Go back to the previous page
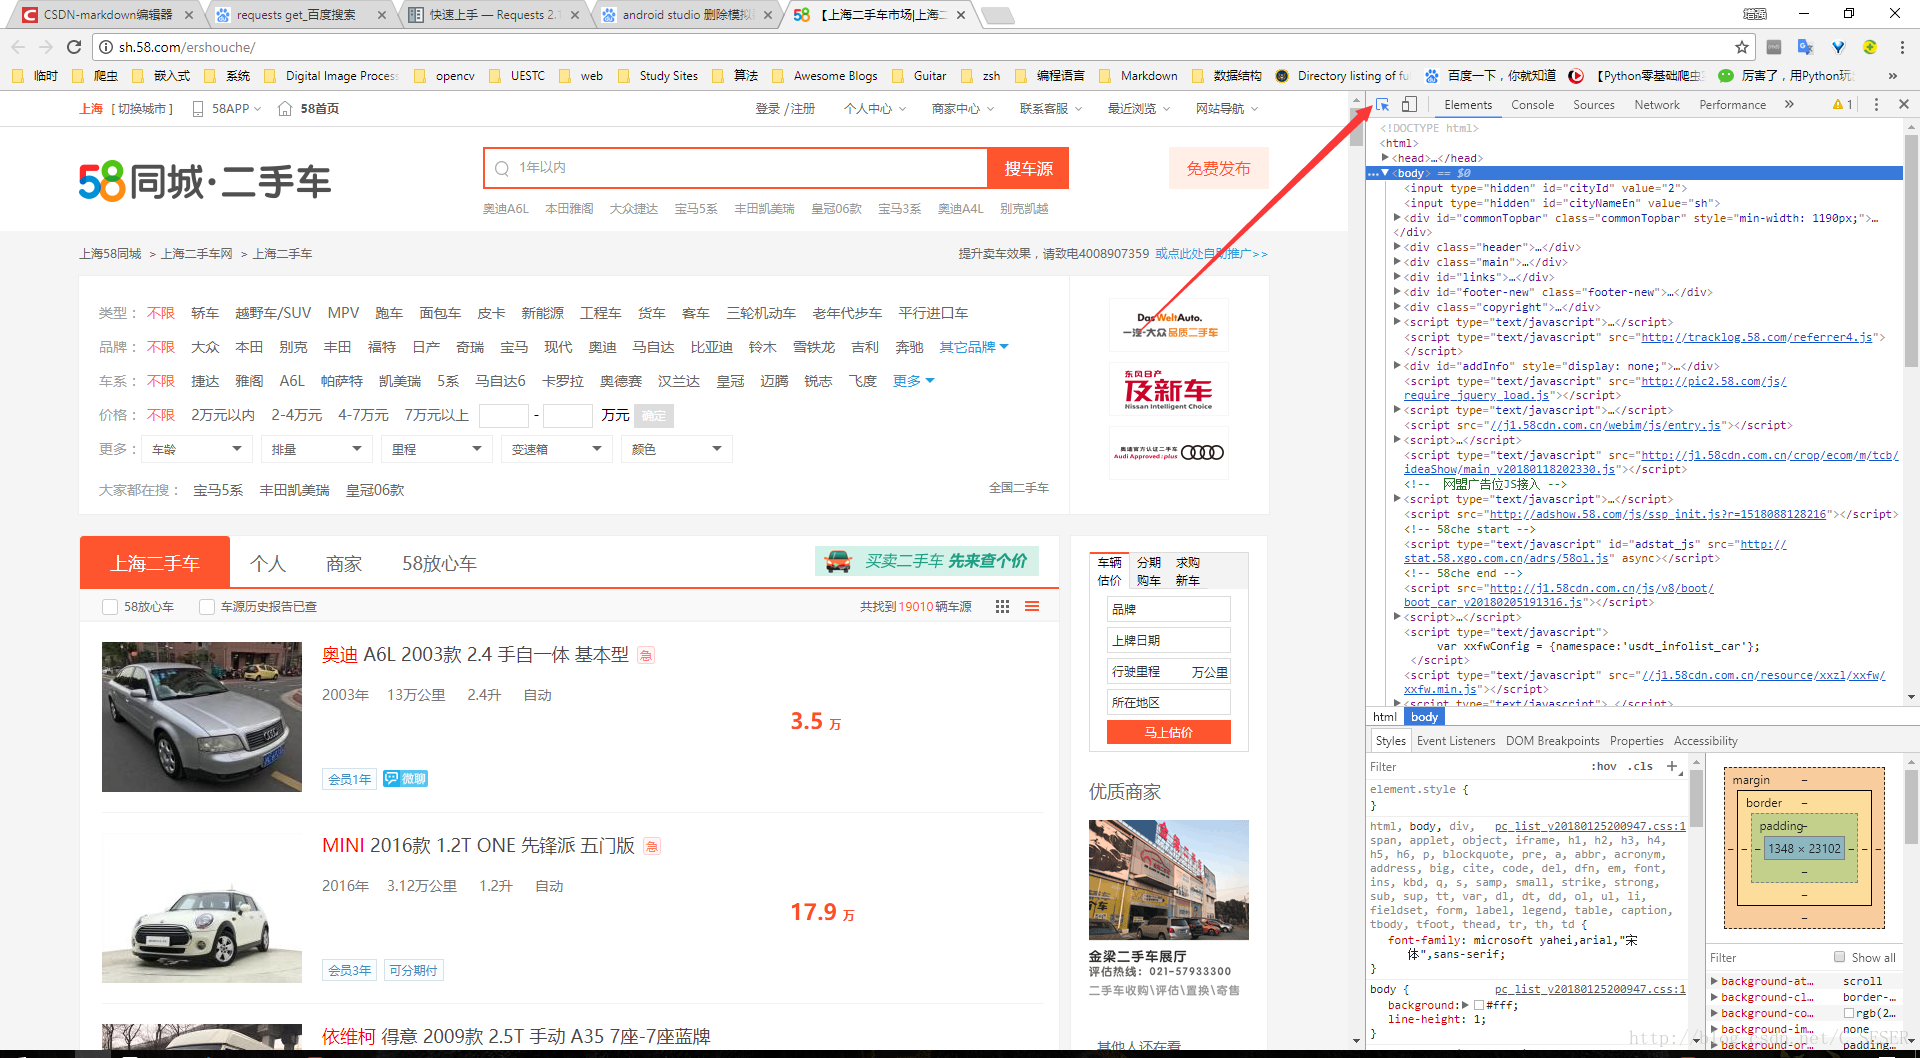This screenshot has height=1058, width=1920. [18, 47]
